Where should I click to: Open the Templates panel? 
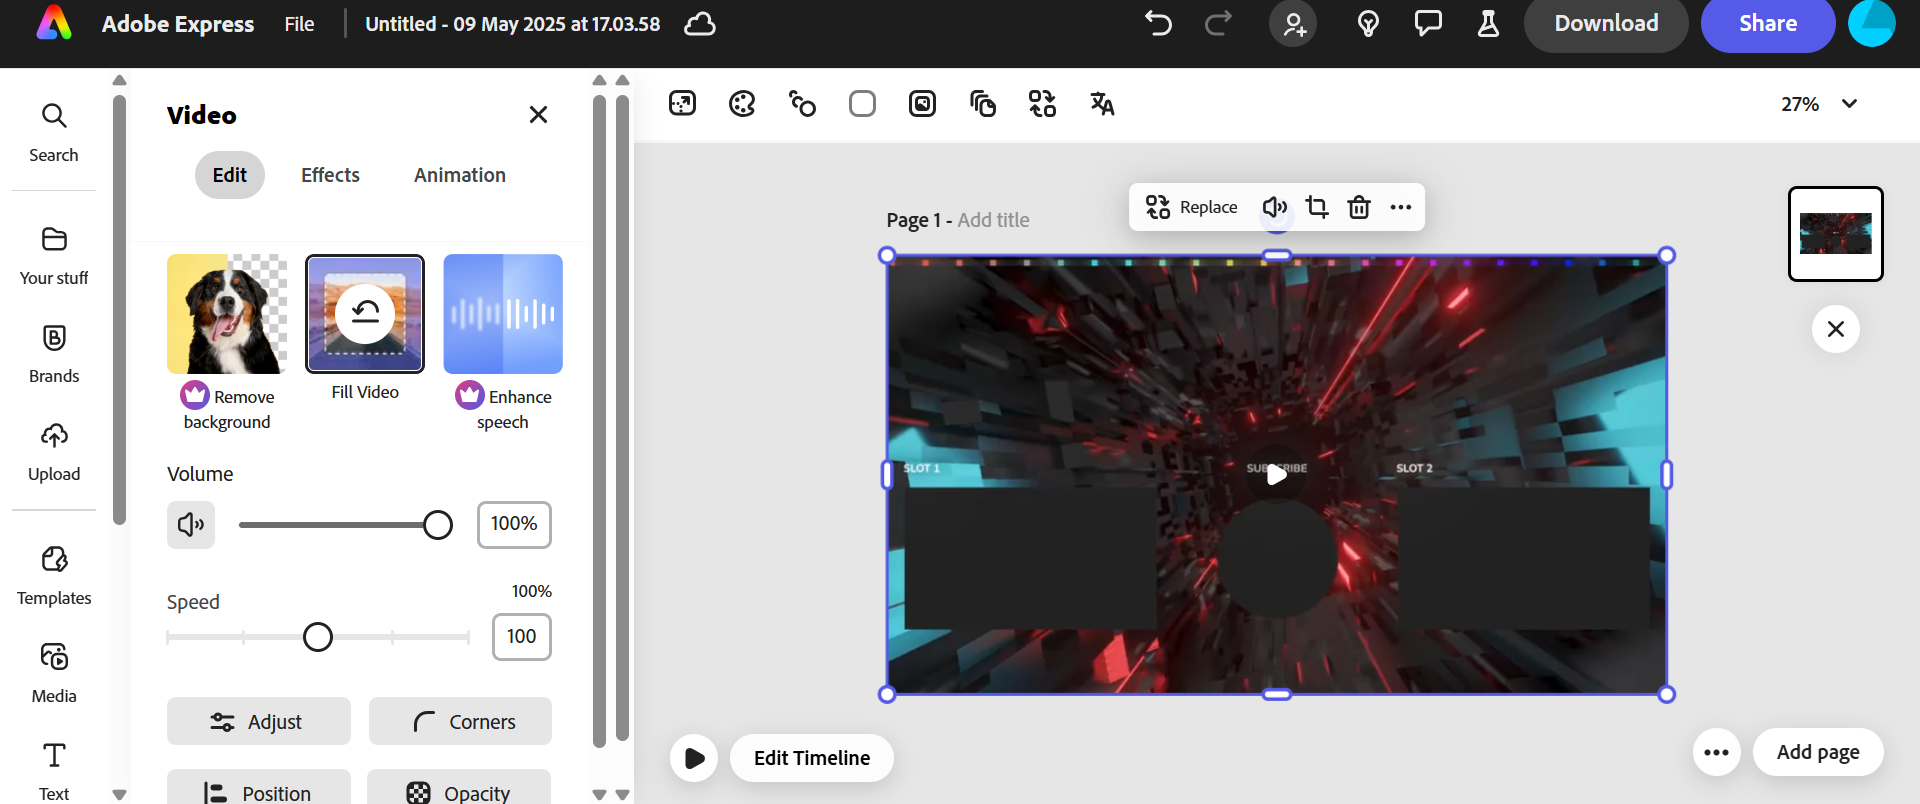coord(54,576)
